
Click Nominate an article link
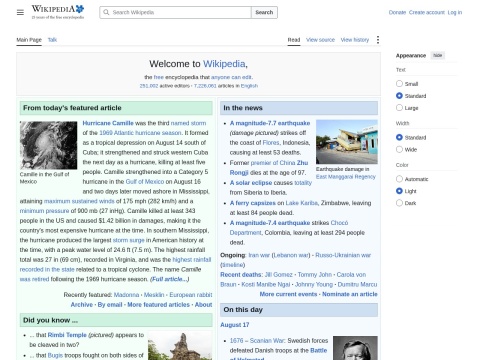click(350, 294)
